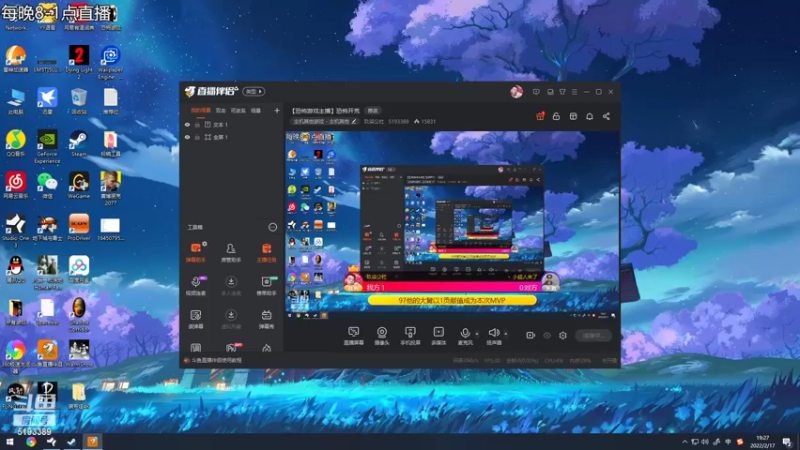Image resolution: width=800 pixels, height=450 pixels.
Task: Click the padlock icon in stream header
Action: pyautogui.click(x=556, y=116)
